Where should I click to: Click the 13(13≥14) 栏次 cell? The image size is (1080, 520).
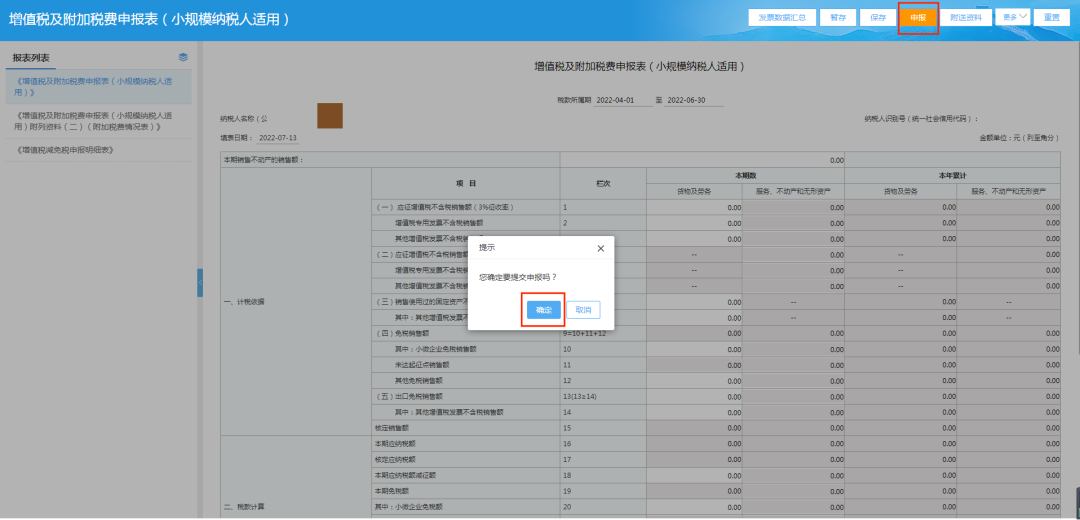pyautogui.click(x=603, y=397)
